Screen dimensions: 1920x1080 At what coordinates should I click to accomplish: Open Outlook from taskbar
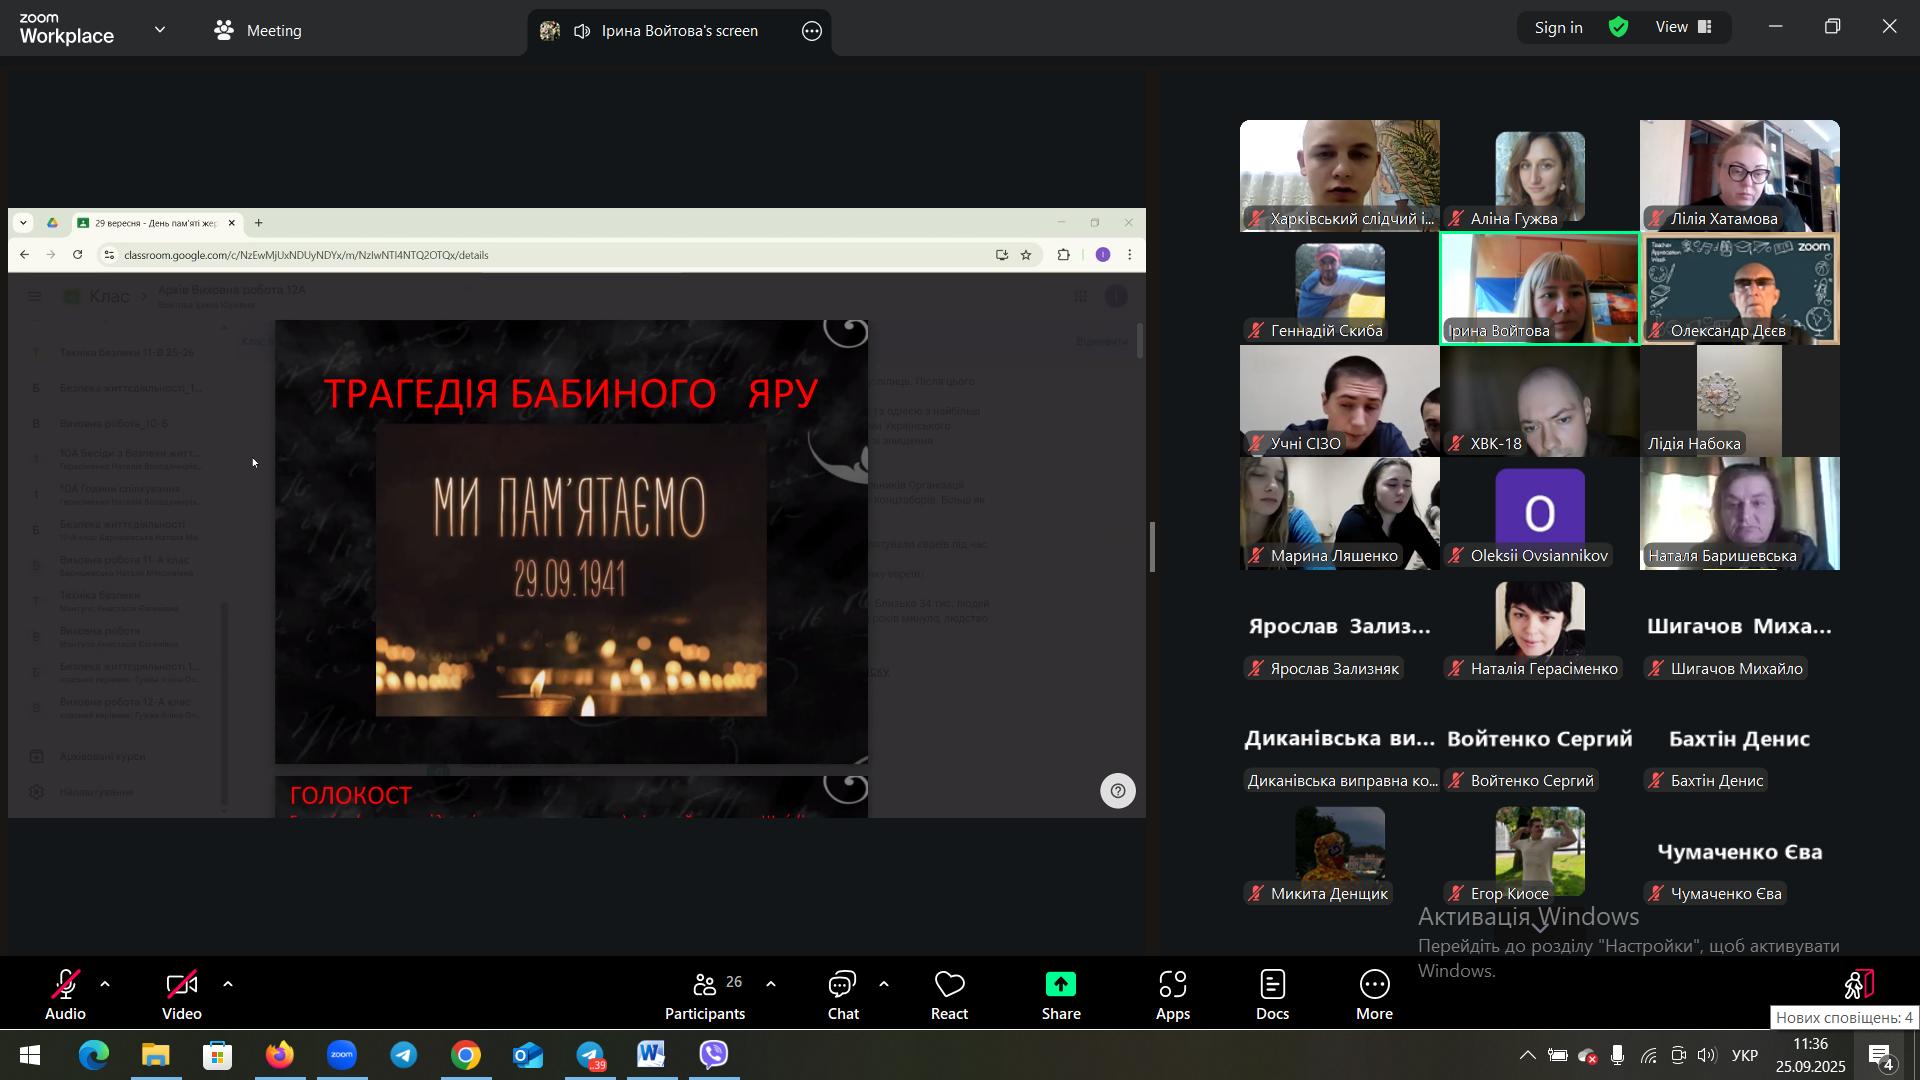click(x=528, y=1056)
